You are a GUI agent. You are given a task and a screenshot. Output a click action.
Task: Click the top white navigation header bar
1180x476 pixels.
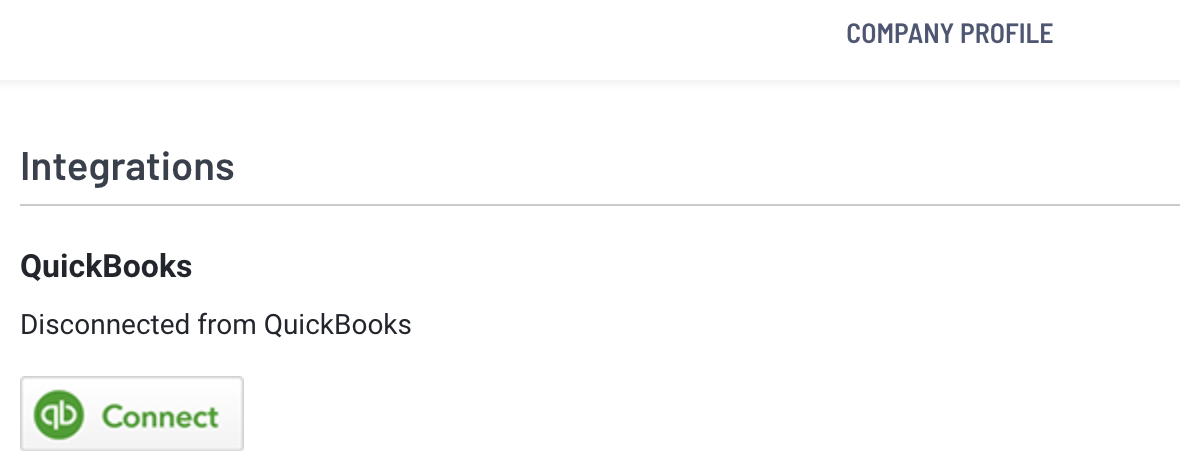(590, 40)
